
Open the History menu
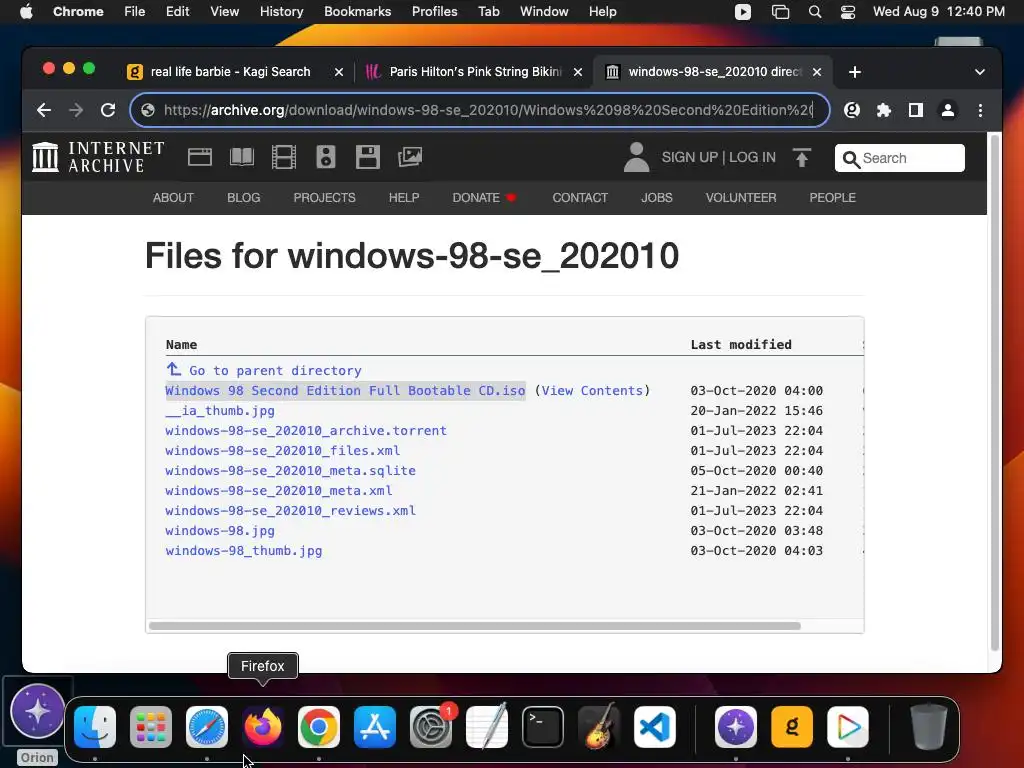[281, 12]
